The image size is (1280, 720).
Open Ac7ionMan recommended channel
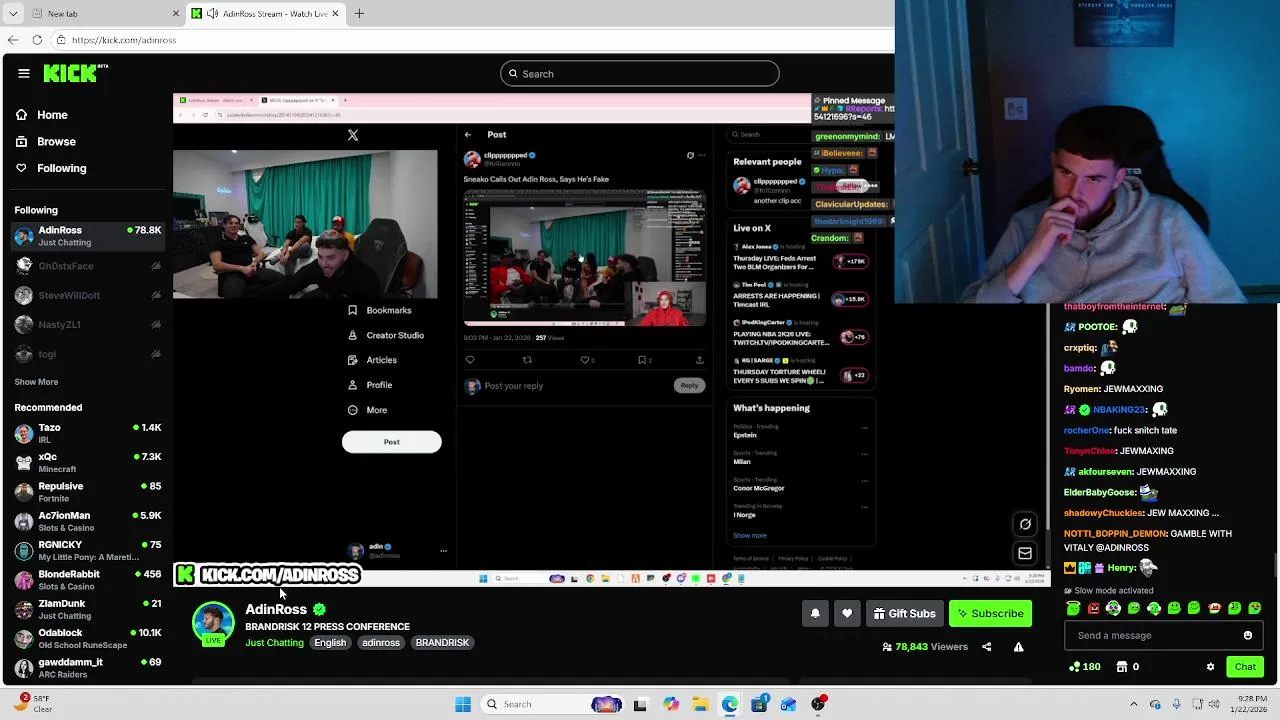[x=87, y=521]
